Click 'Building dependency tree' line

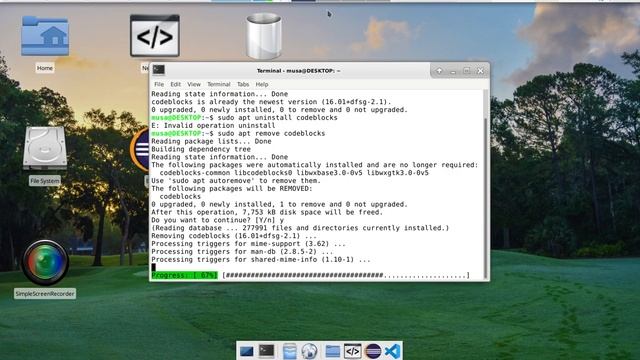coord(201,149)
